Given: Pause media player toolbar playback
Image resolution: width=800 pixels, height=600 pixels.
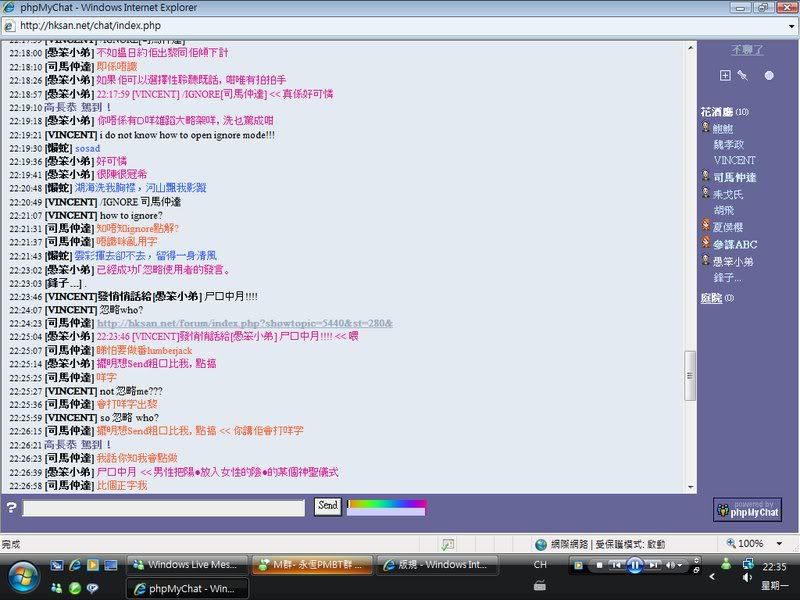Looking at the screenshot, I should point(635,565).
